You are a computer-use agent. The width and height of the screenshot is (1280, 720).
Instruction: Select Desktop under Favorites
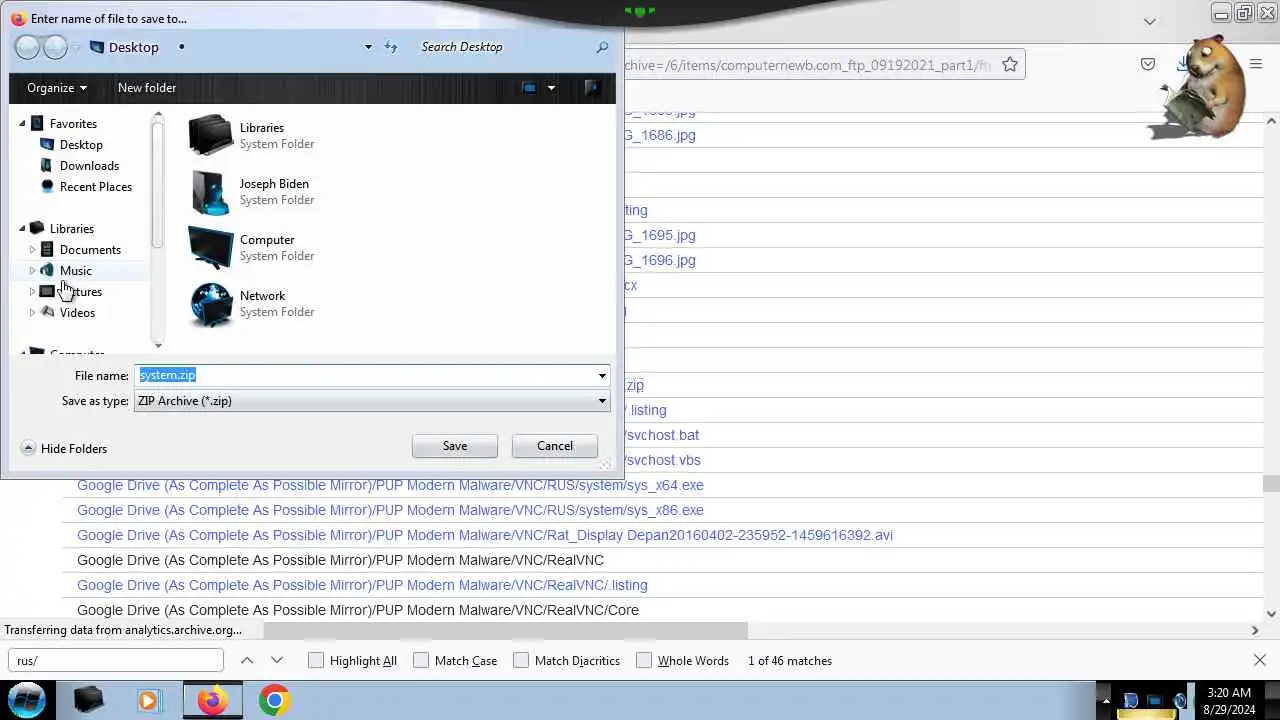pyautogui.click(x=81, y=145)
